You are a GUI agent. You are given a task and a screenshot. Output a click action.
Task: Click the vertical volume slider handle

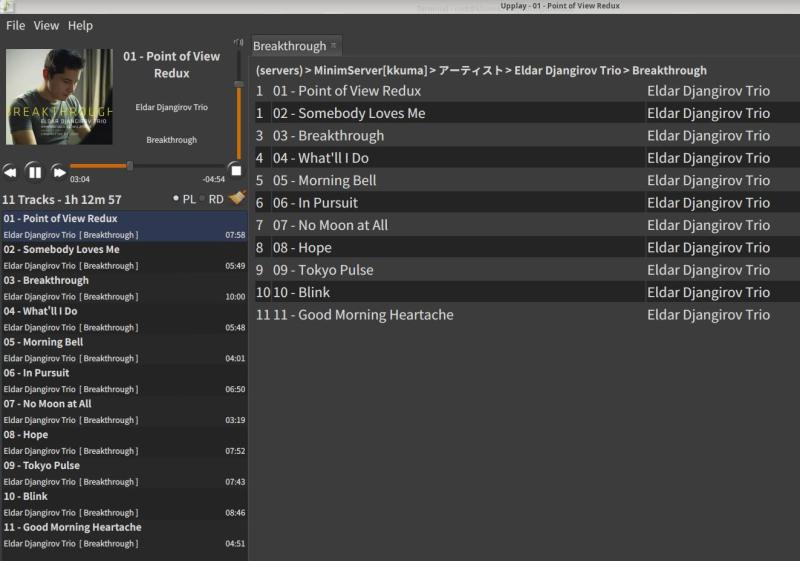point(238,85)
